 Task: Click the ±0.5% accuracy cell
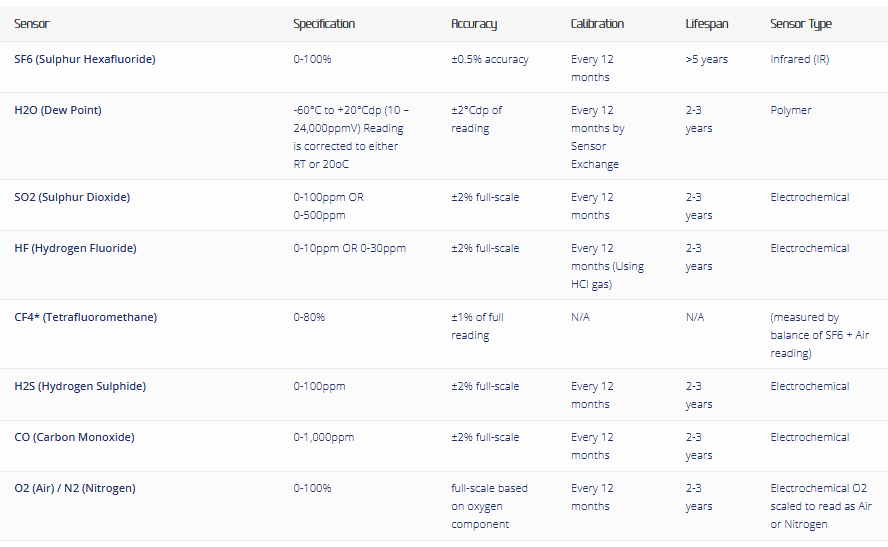tap(490, 59)
